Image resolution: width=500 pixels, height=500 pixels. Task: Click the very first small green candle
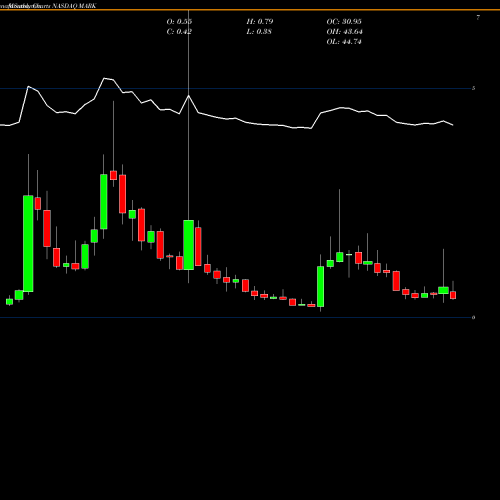(x=9, y=302)
